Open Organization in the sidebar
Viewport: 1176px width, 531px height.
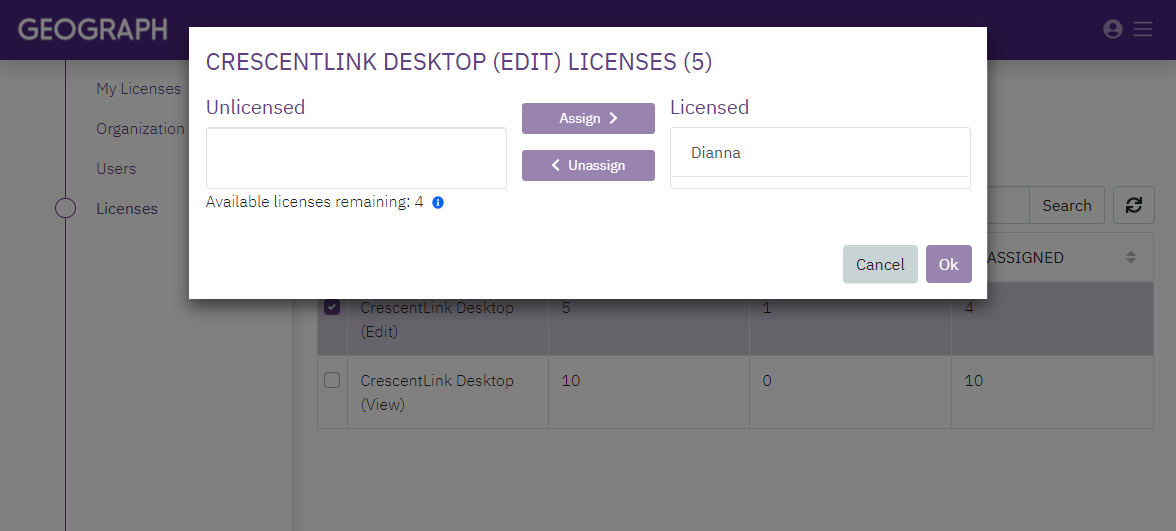pyautogui.click(x=140, y=129)
